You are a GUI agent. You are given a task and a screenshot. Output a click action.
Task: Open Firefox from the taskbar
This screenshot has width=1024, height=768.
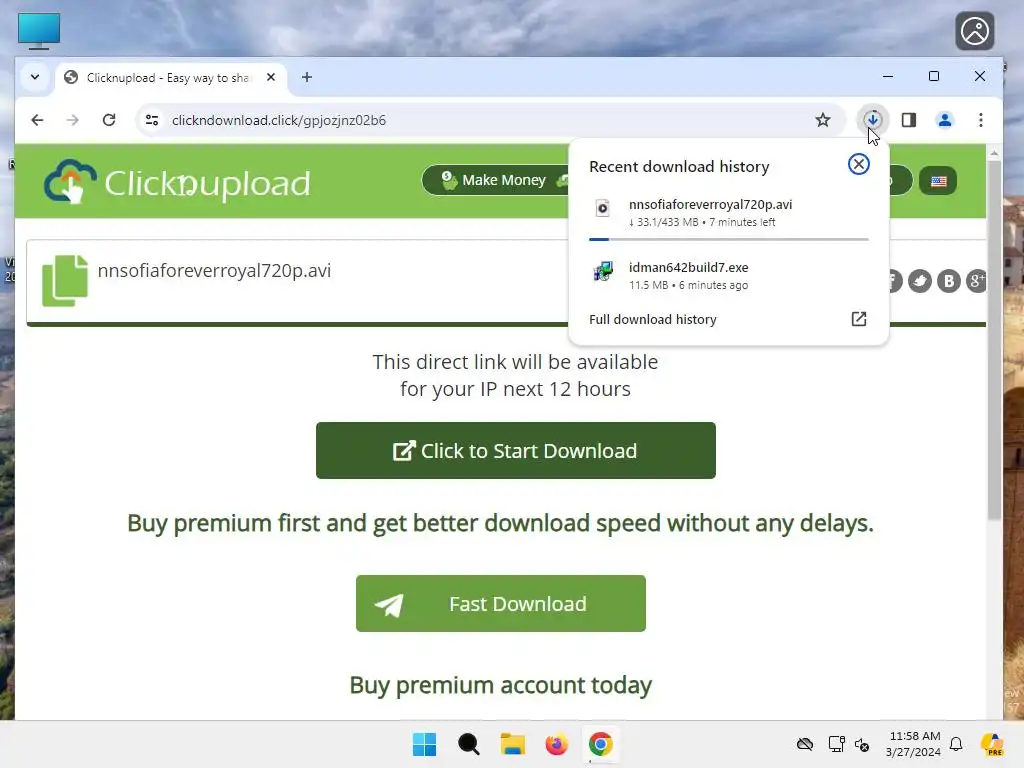556,744
